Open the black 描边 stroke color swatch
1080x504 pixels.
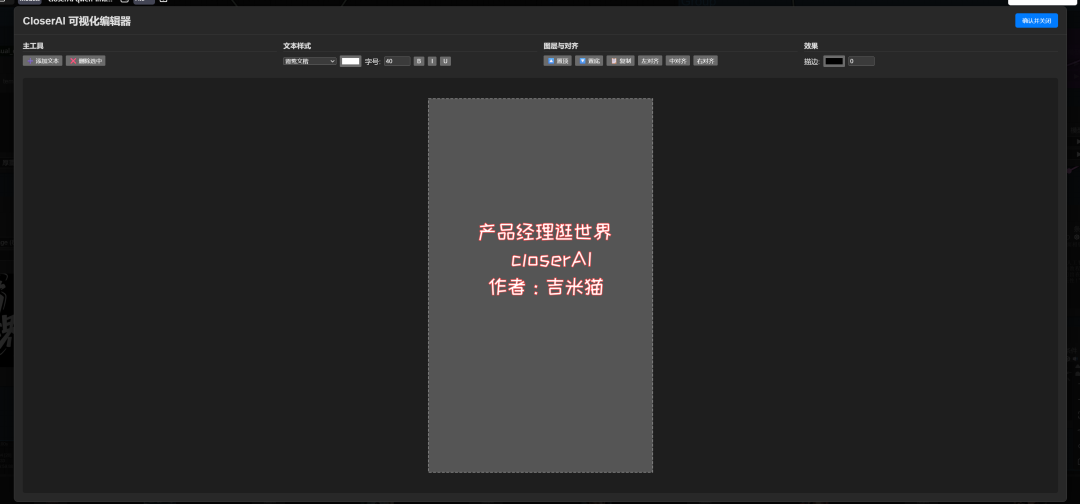coord(834,61)
